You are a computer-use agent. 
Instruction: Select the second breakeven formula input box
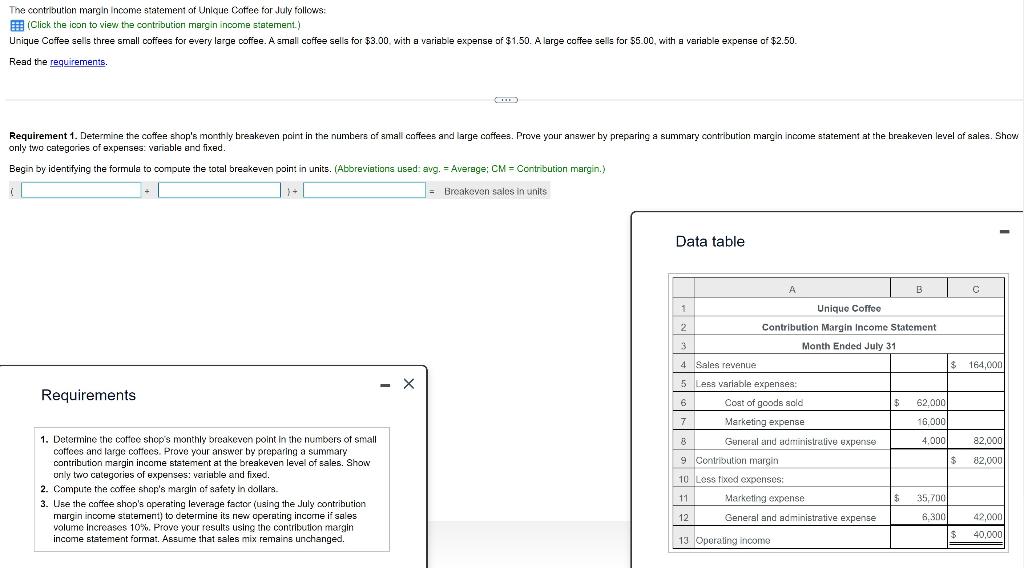219,190
